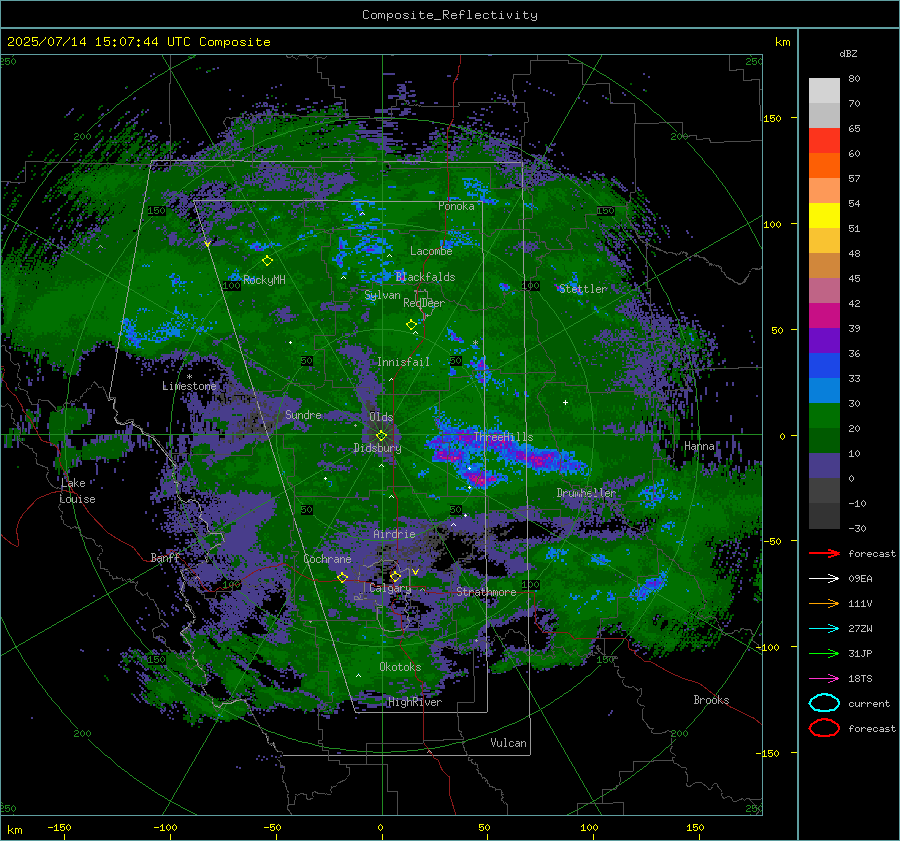Pick the slate purple 0-10 dBZ swatch
Viewport: 900px width, 841px height.
pos(824,466)
